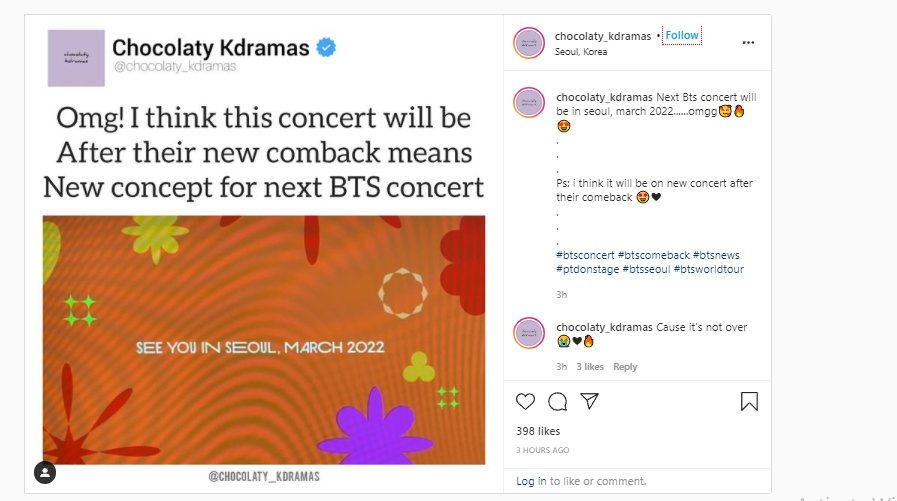Click tagged people icon on photo
Image resolution: width=897 pixels, height=501 pixels.
pos(45,471)
